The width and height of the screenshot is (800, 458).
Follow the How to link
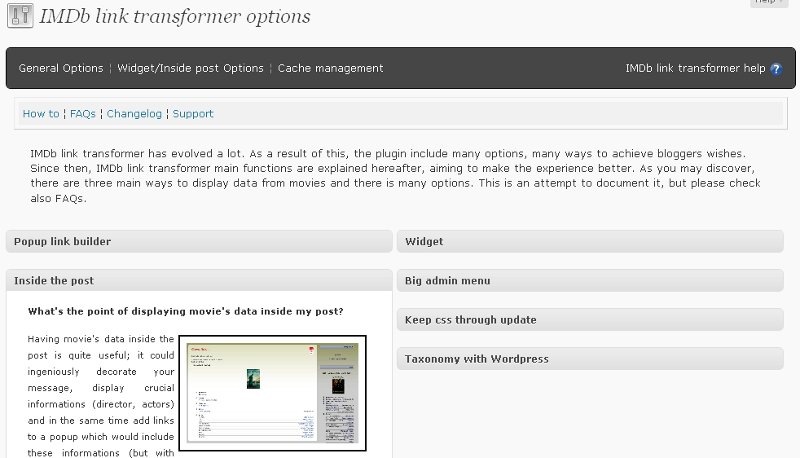41,114
